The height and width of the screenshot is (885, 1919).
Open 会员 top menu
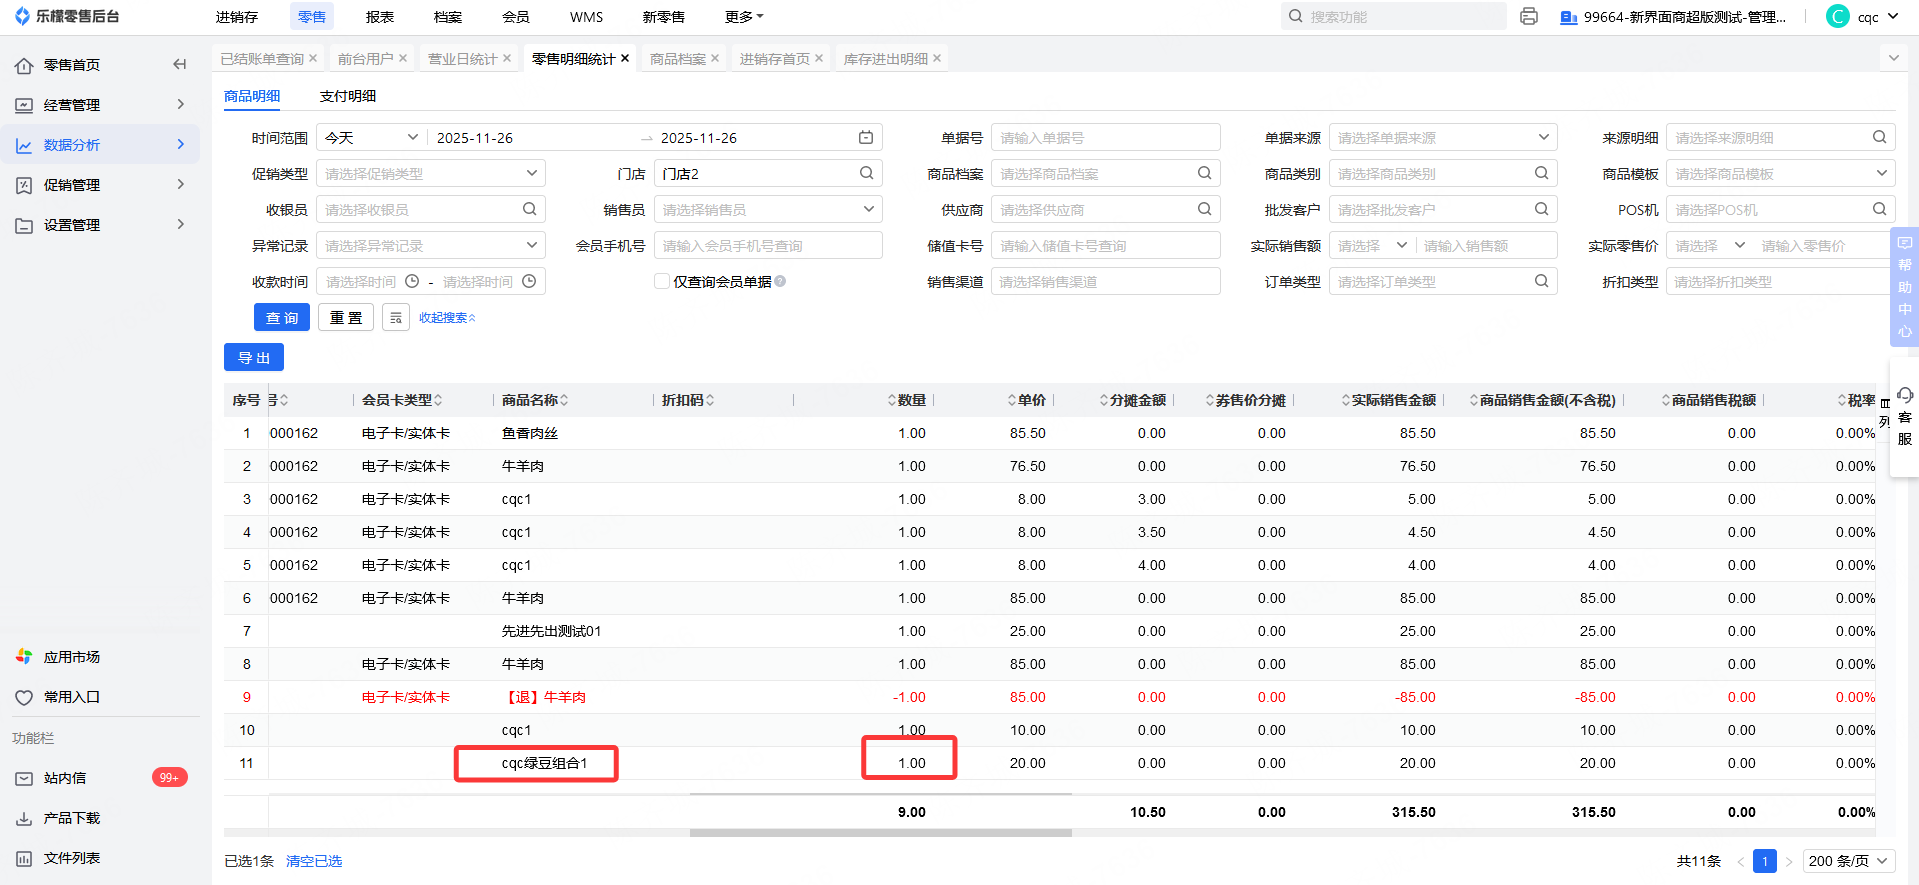516,17
